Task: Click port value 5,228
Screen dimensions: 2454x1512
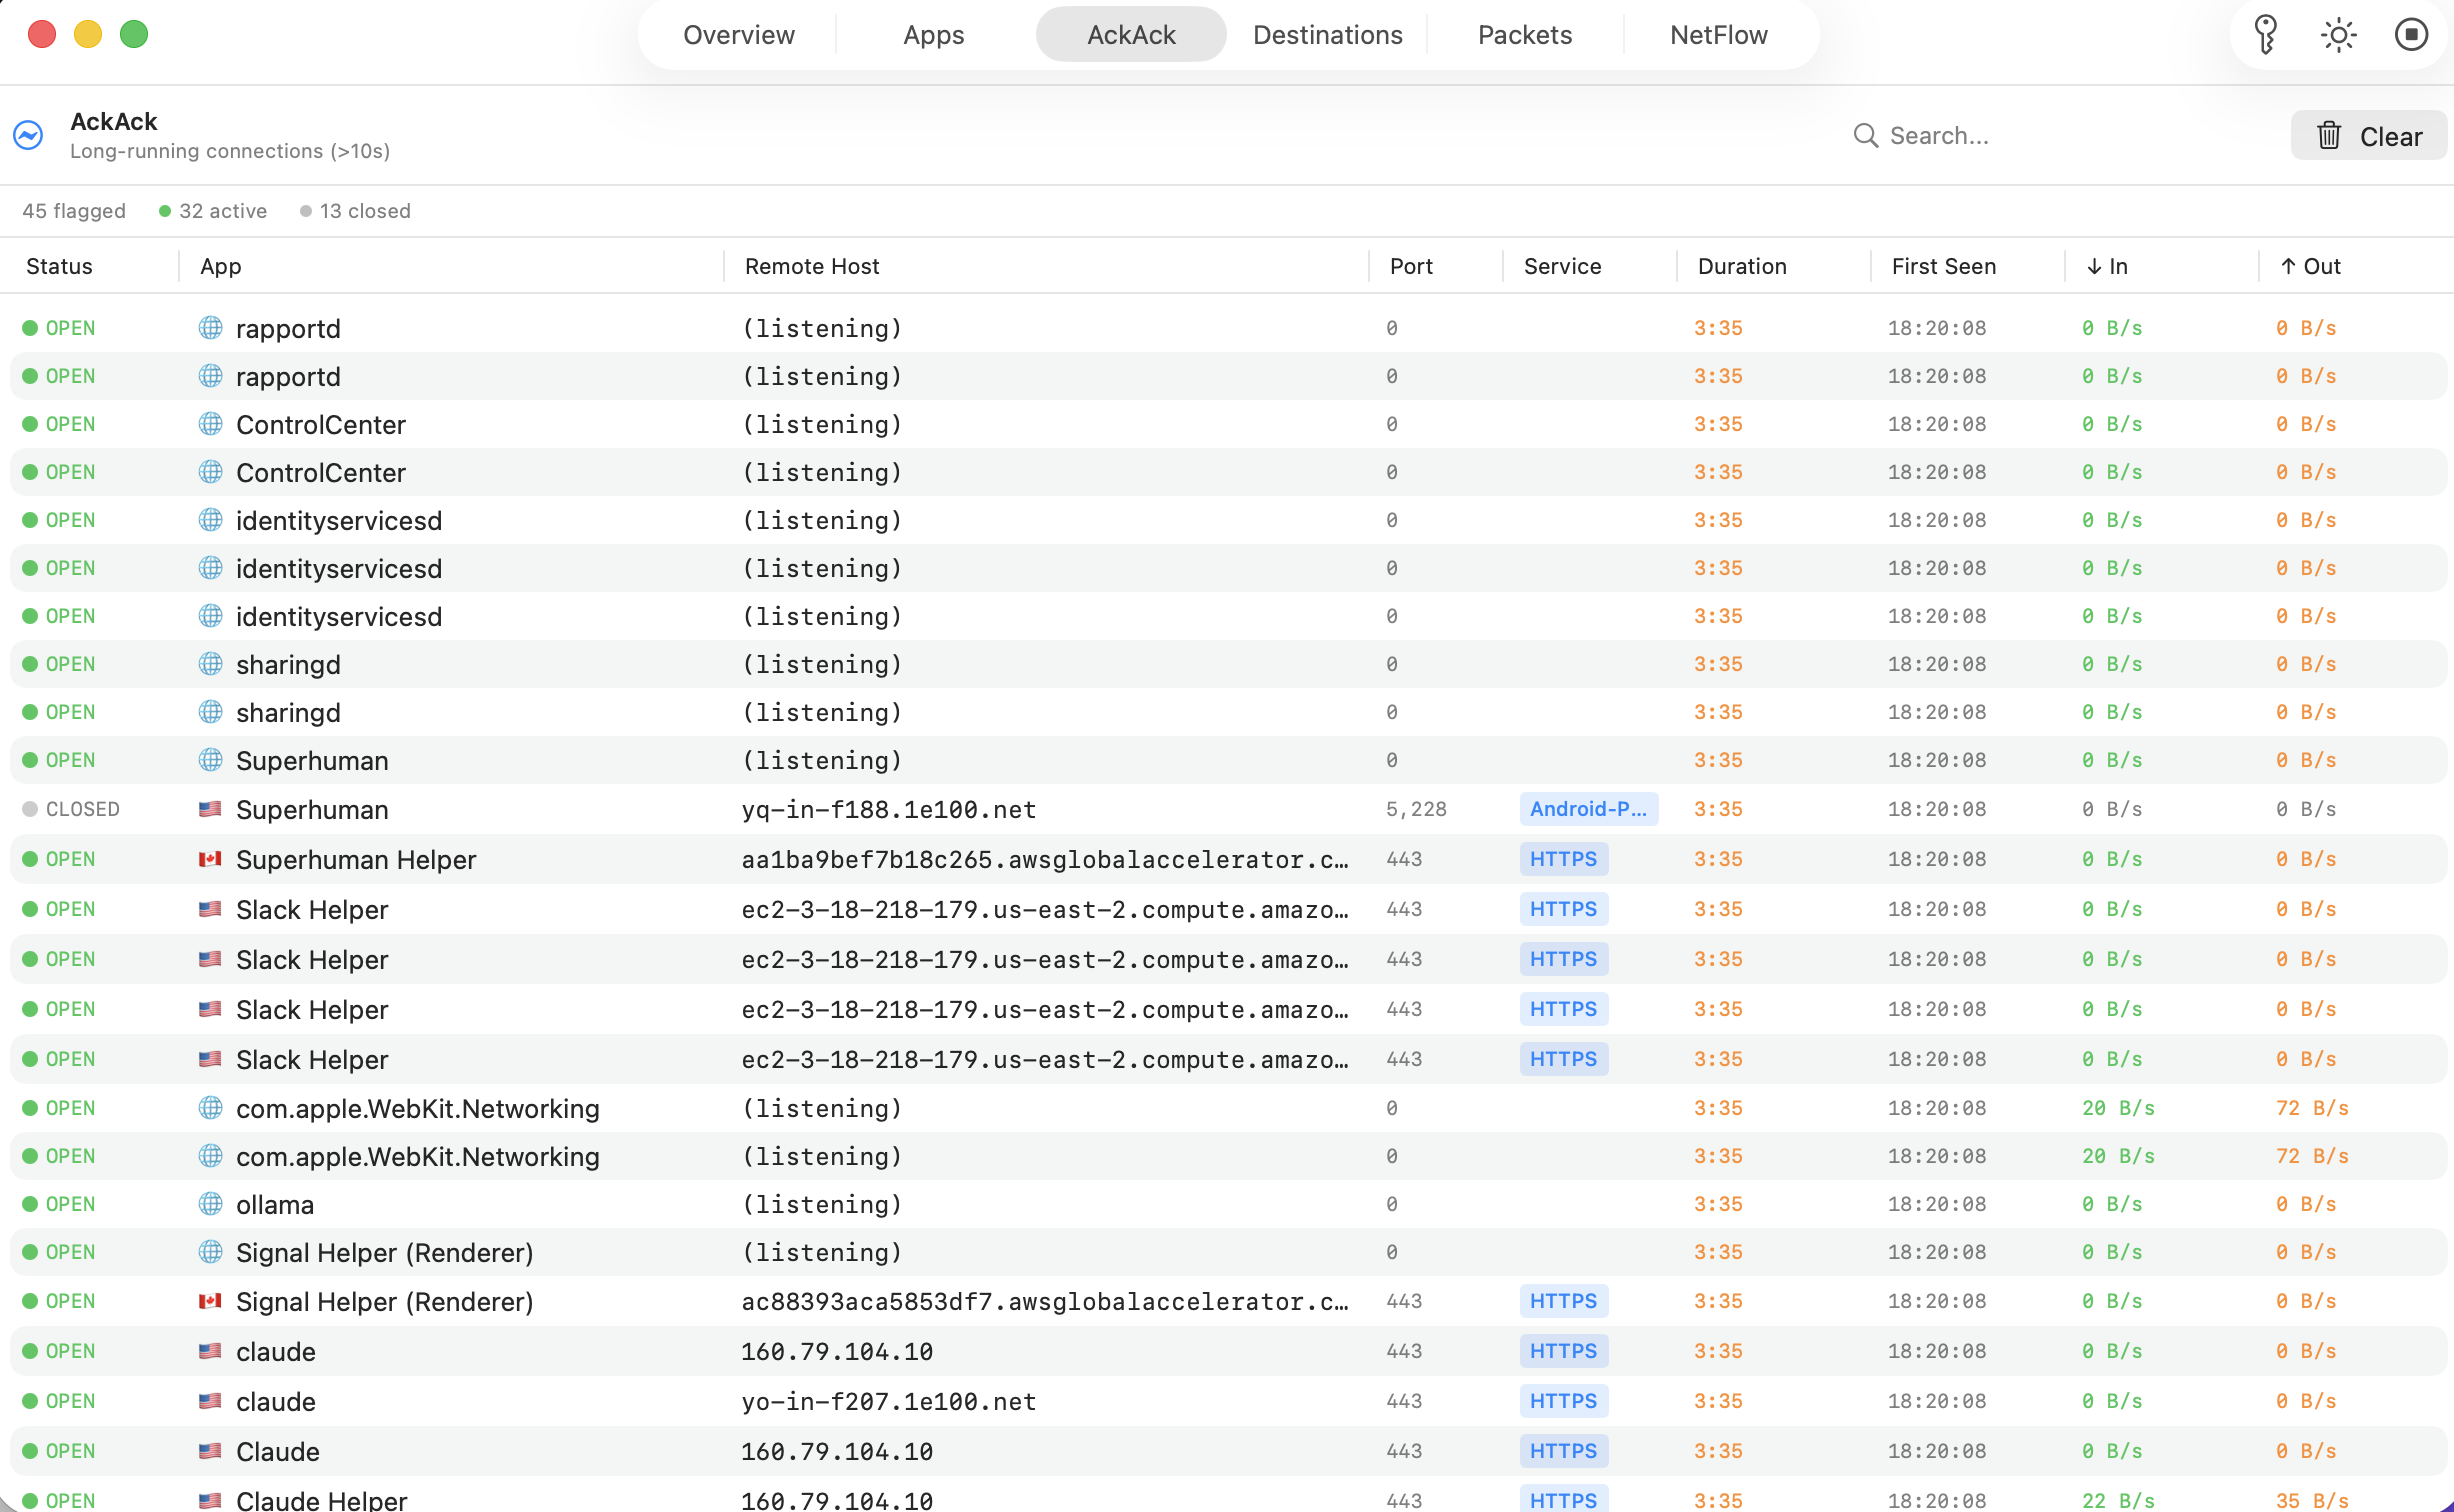Action: tap(1416, 809)
